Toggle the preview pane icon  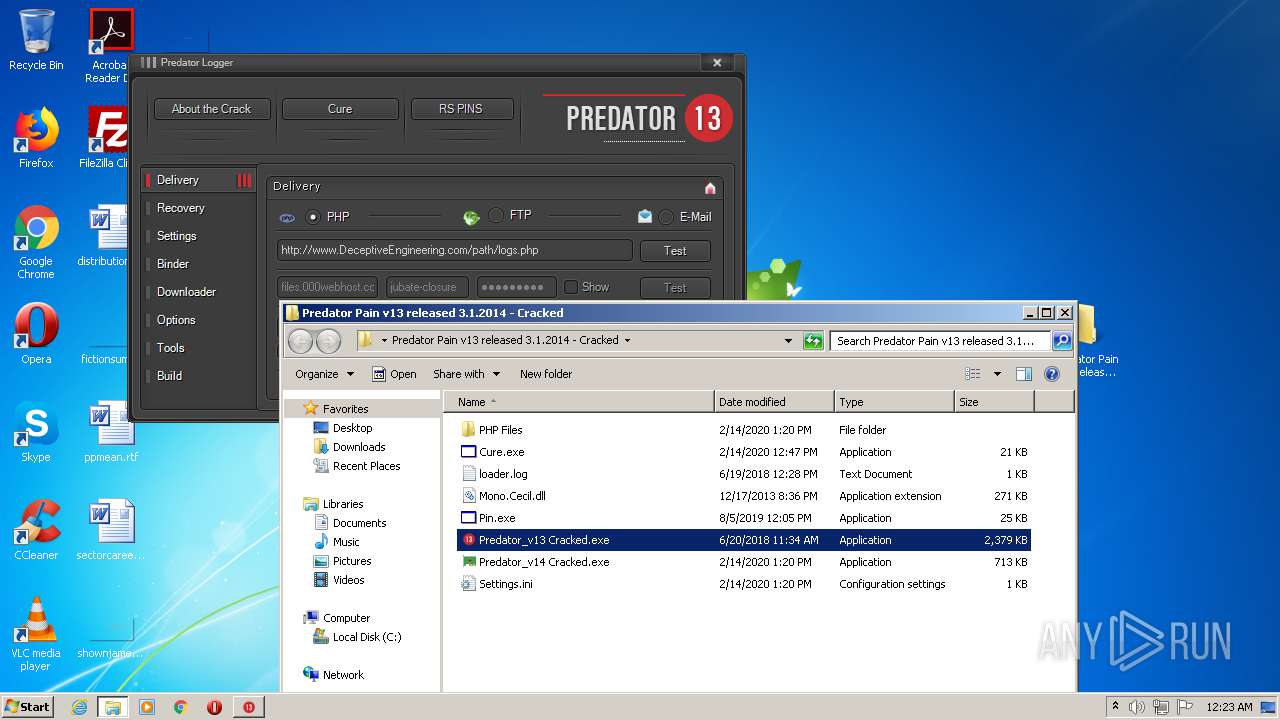pos(1023,374)
